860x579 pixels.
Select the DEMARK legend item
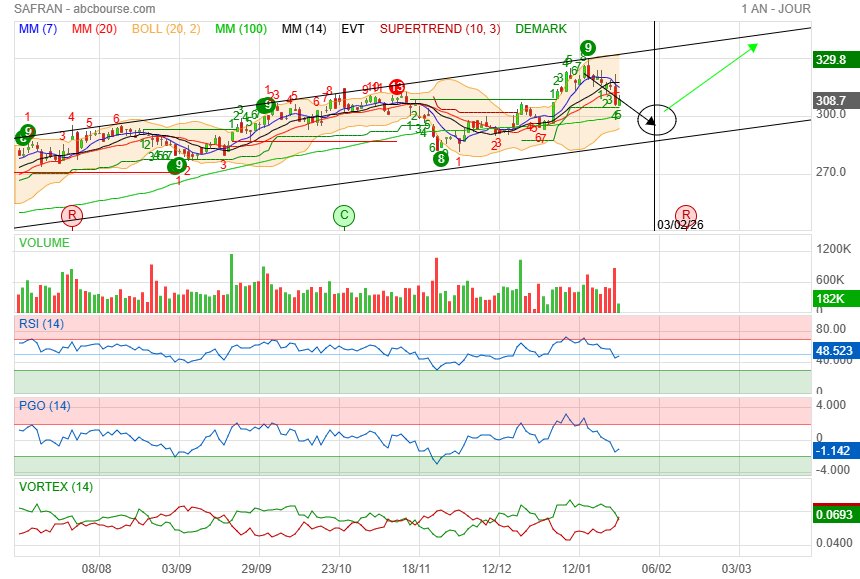point(541,29)
